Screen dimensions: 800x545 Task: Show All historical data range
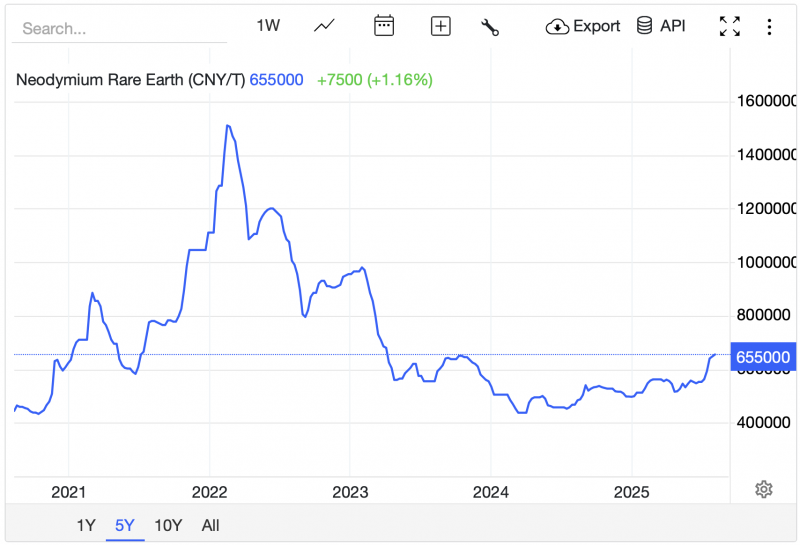210,525
